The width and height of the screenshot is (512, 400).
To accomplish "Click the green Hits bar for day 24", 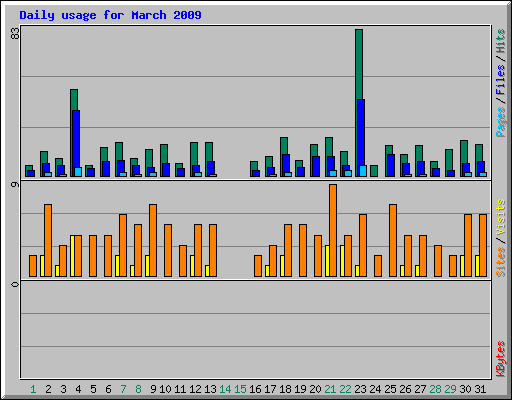I will pos(374,171).
